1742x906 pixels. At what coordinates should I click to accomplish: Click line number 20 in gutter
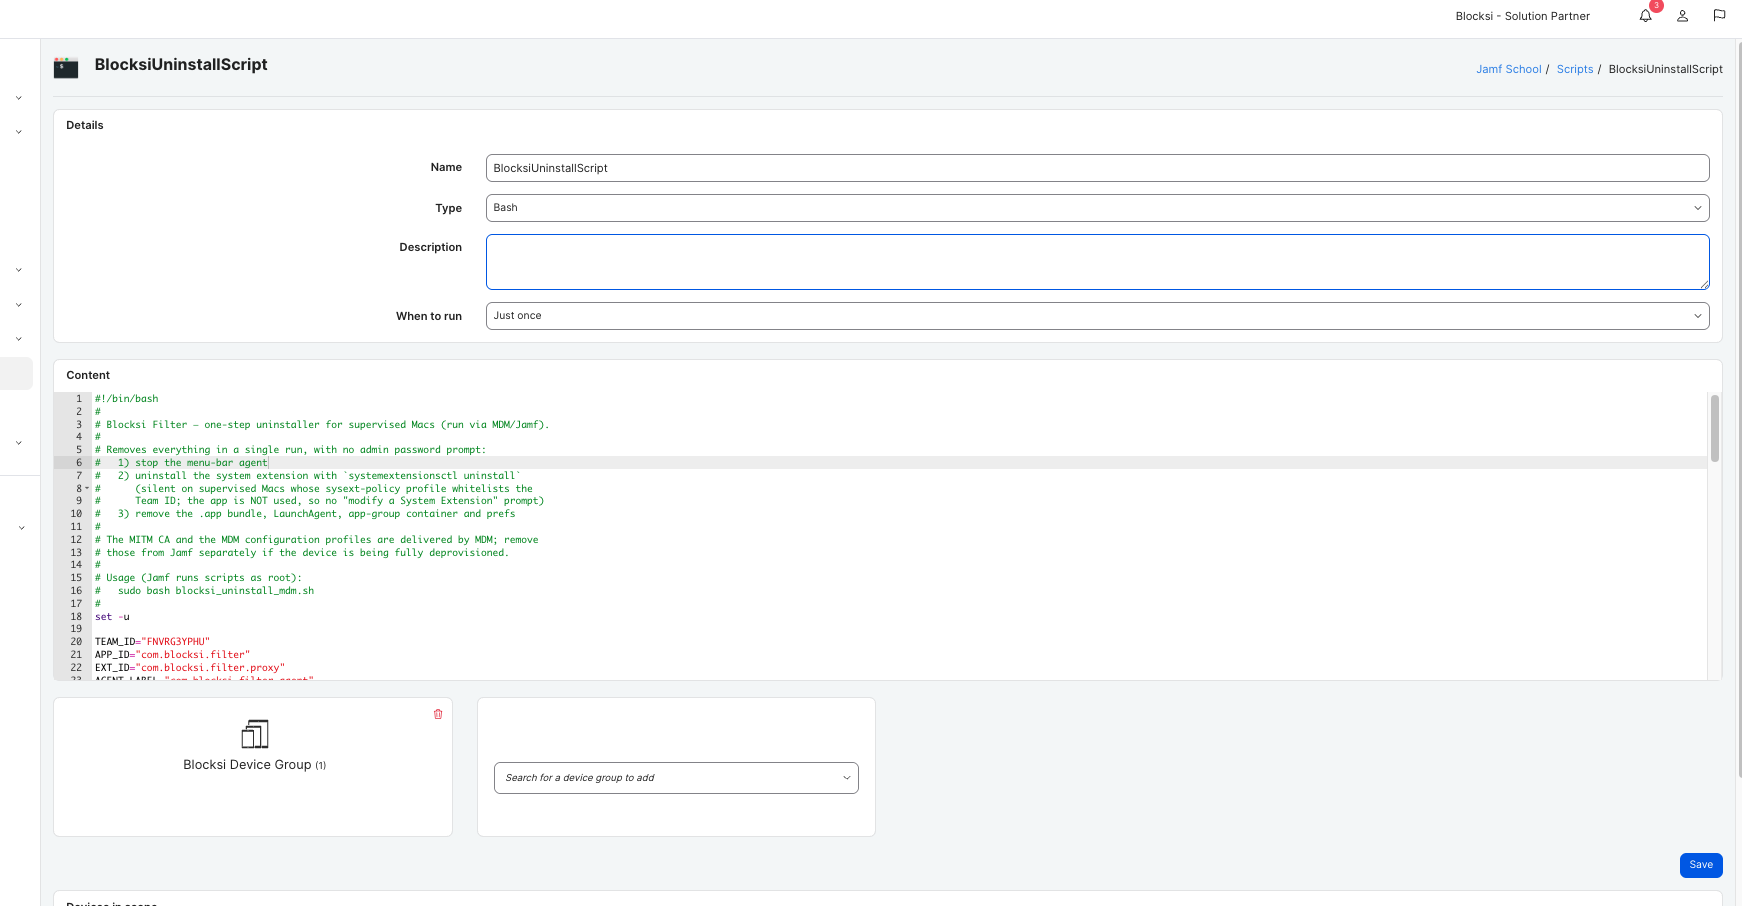click(x=76, y=642)
